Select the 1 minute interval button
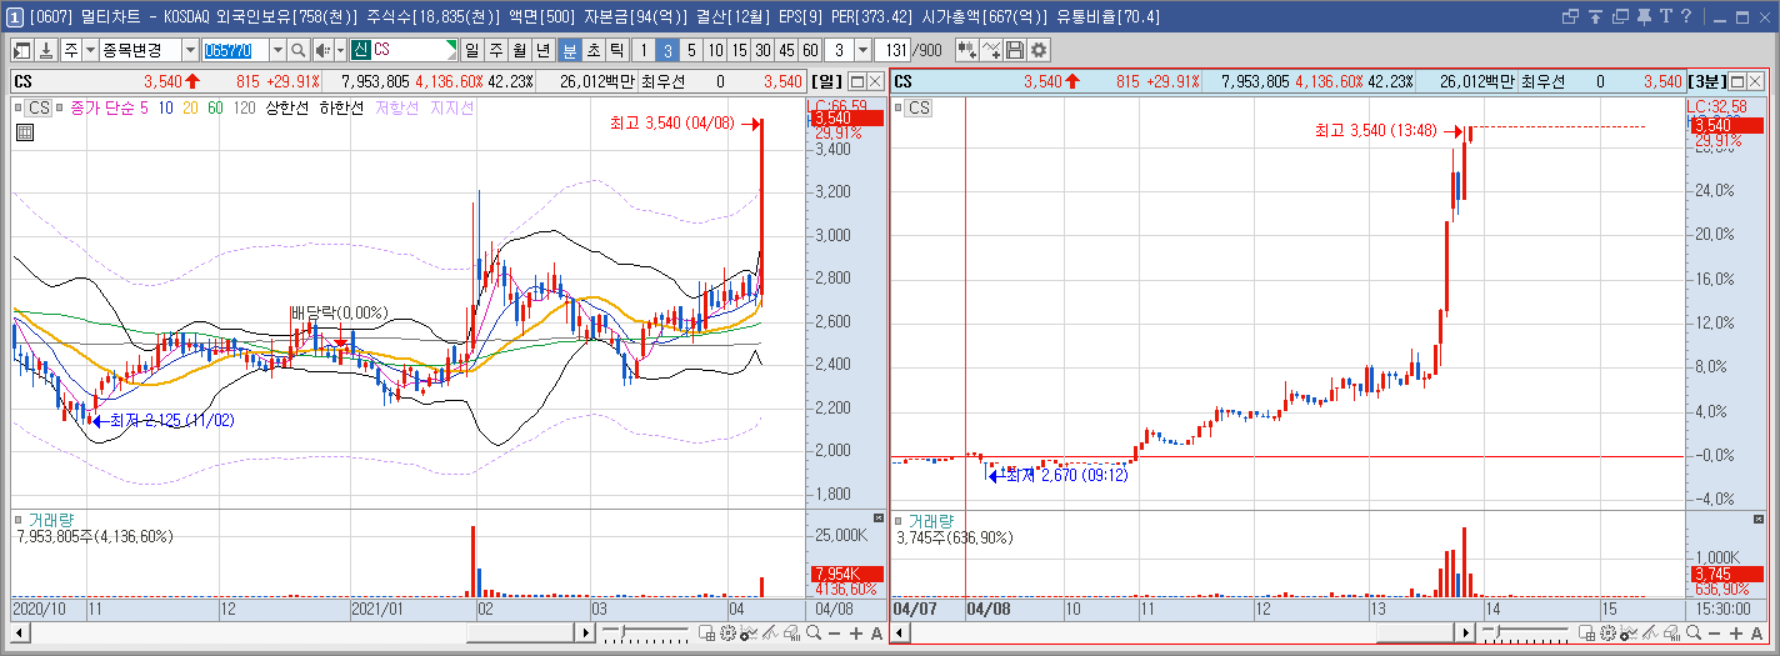The image size is (1780, 656). [643, 50]
